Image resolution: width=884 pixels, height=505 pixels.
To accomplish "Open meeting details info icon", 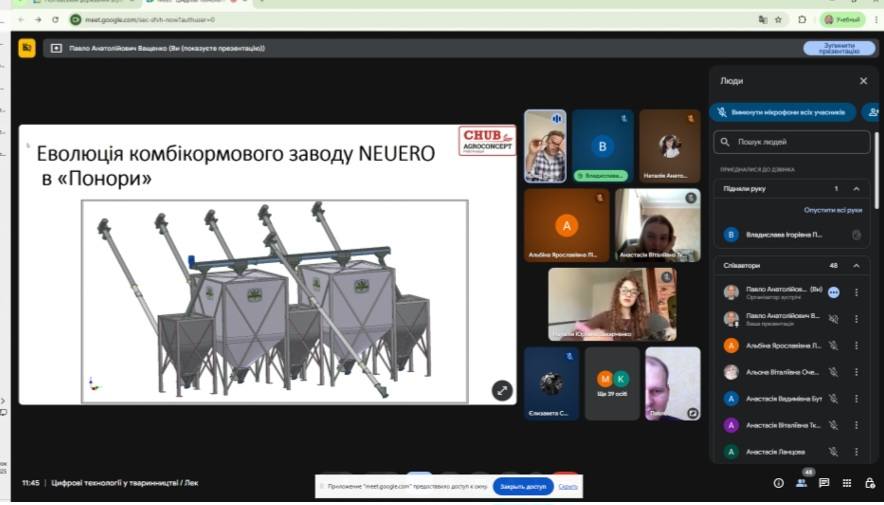I will point(778,482).
